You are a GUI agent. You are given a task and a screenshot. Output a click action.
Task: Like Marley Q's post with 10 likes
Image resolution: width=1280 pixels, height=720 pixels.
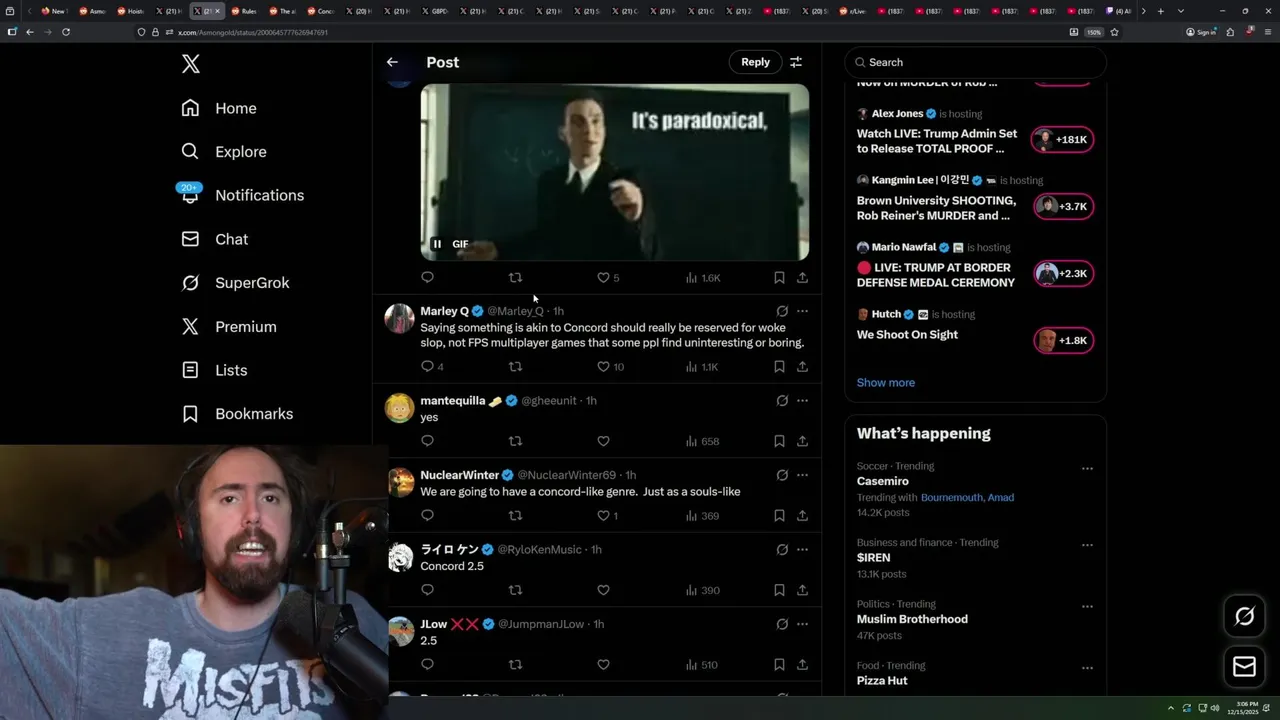coord(610,366)
